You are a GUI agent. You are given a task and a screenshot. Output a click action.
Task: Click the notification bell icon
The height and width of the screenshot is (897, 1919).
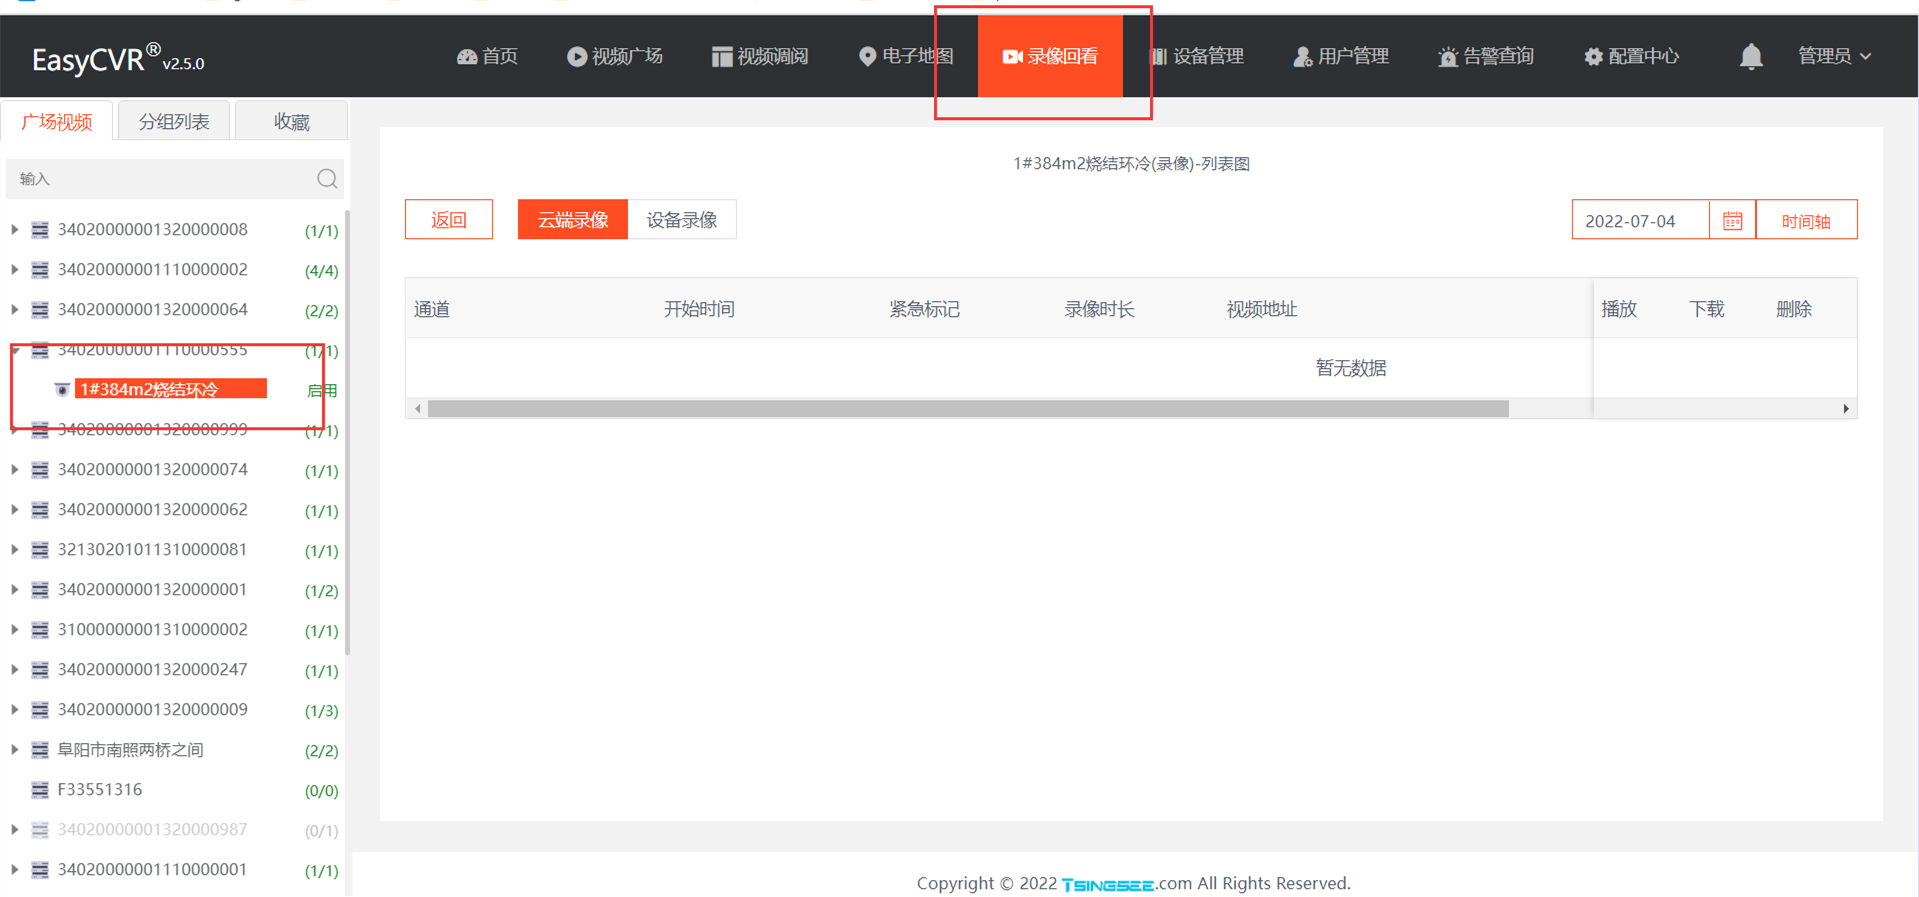pyautogui.click(x=1750, y=56)
